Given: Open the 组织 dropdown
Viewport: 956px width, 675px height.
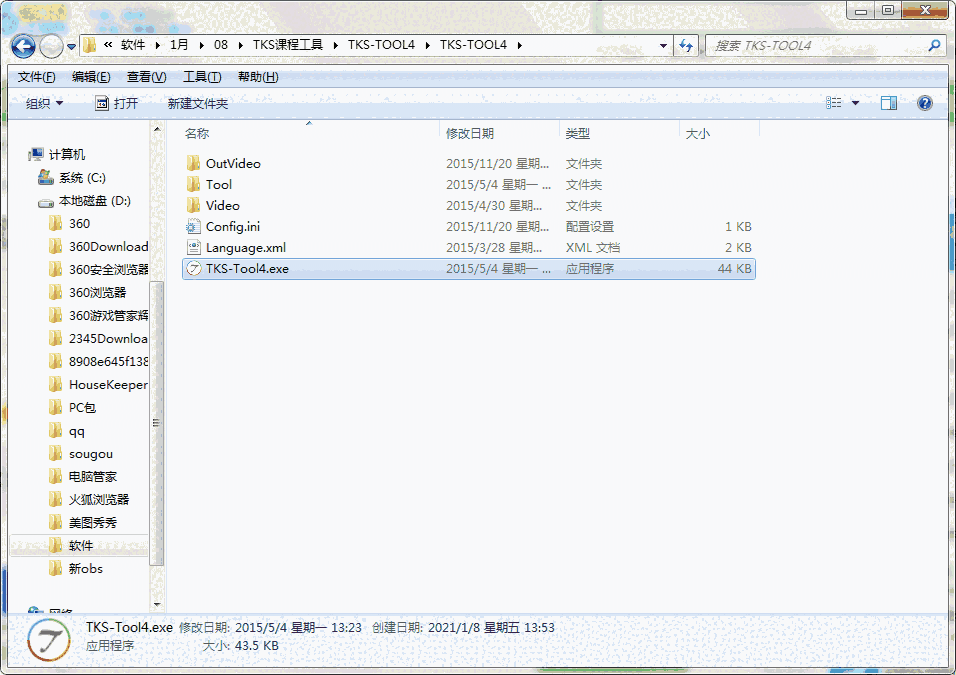Looking at the screenshot, I should pos(44,104).
